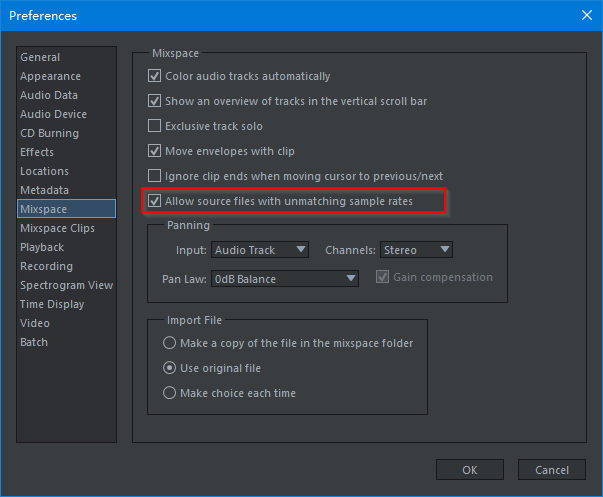Select Make a copy in mixspace folder
This screenshot has height=497, width=603.
coord(169,343)
